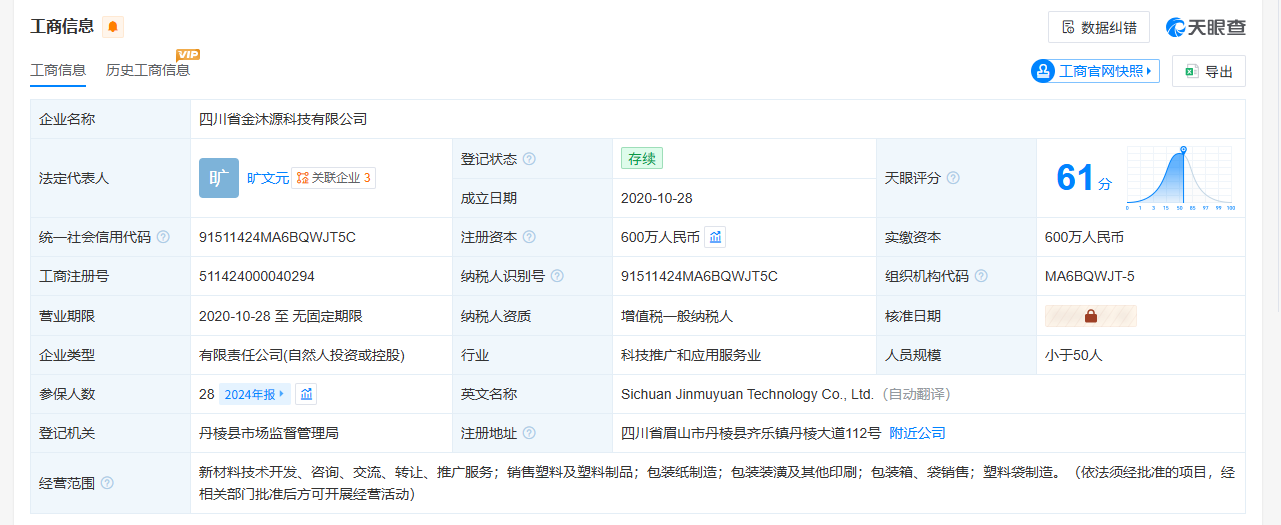This screenshot has height=525, width=1281.
Task: Open the 工商官网快照 snapshot dropdown
Action: pyautogui.click(x=1096, y=71)
